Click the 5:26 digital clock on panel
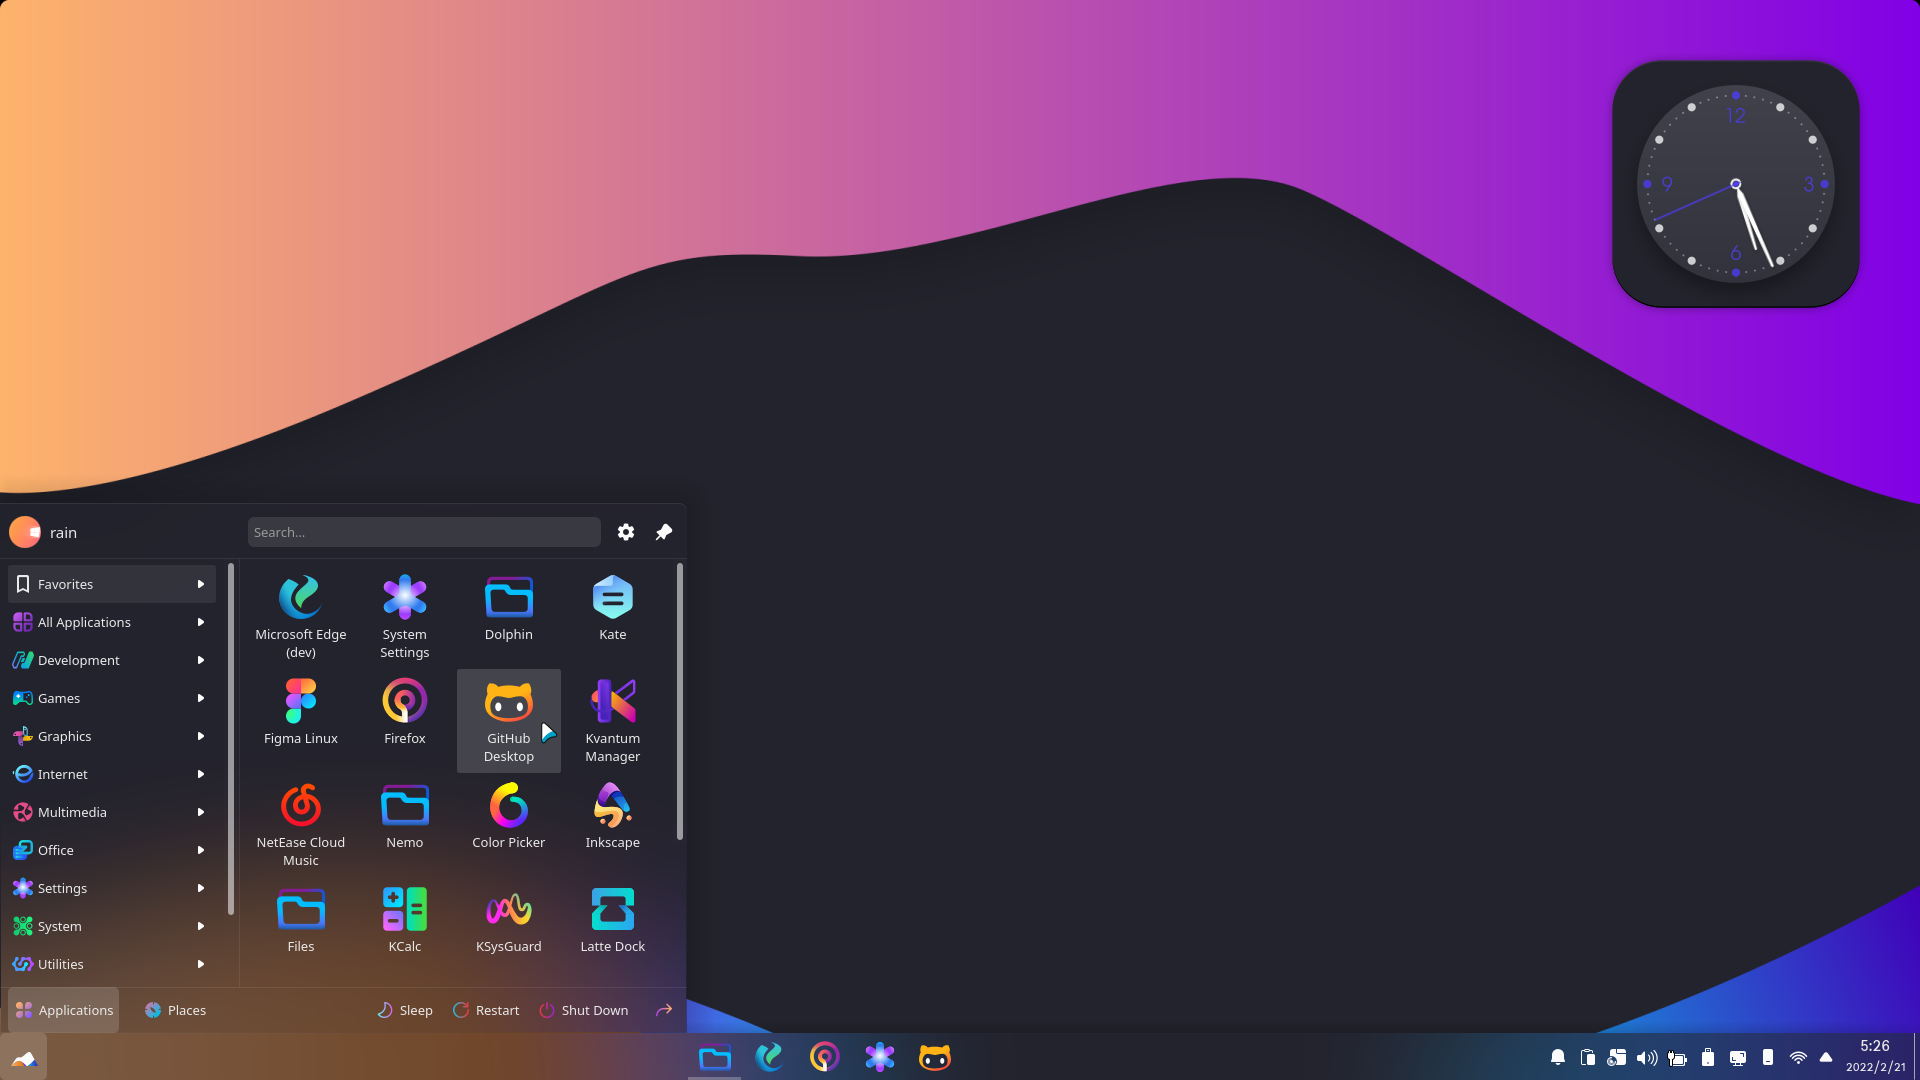Viewport: 1920px width, 1080px height. [1875, 1046]
